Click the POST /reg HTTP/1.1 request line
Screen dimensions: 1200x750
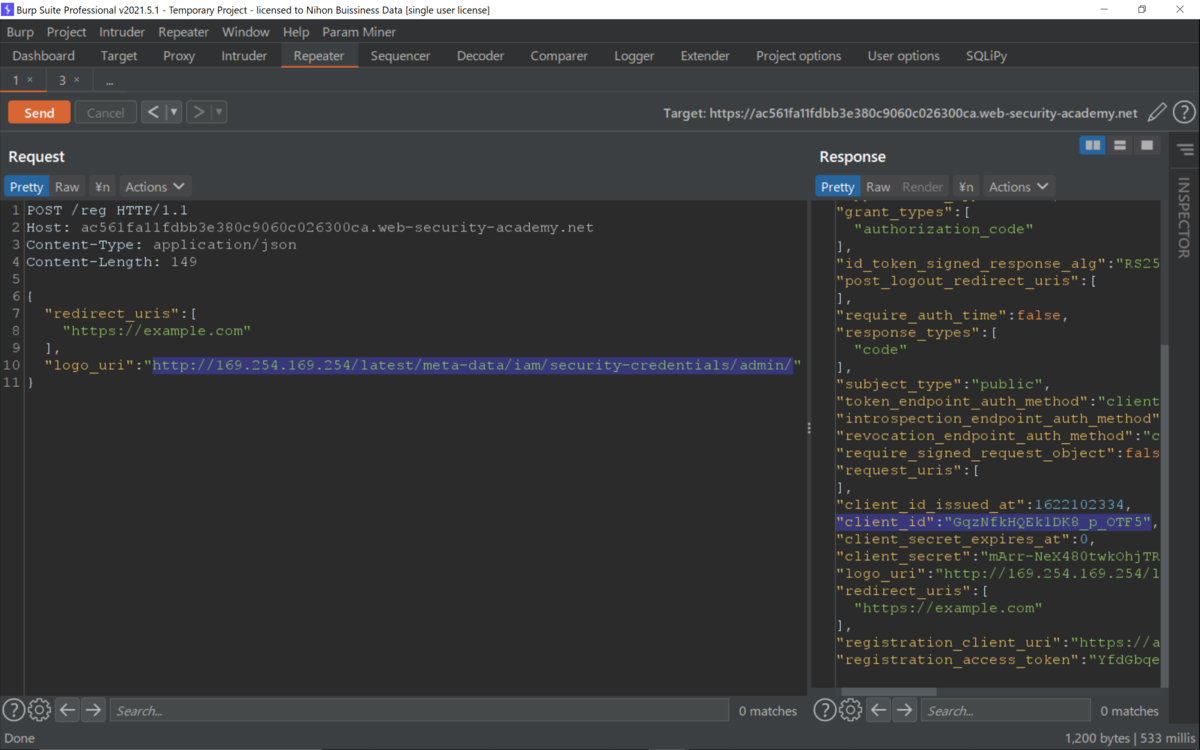point(106,210)
